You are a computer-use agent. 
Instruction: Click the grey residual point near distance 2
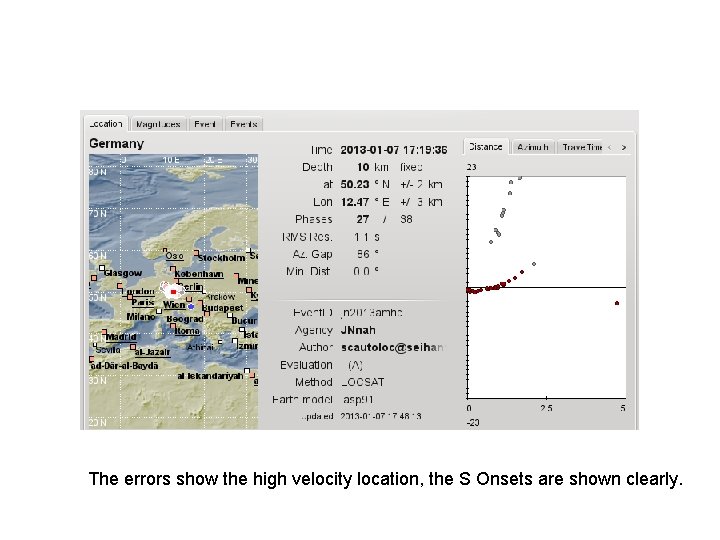534,264
